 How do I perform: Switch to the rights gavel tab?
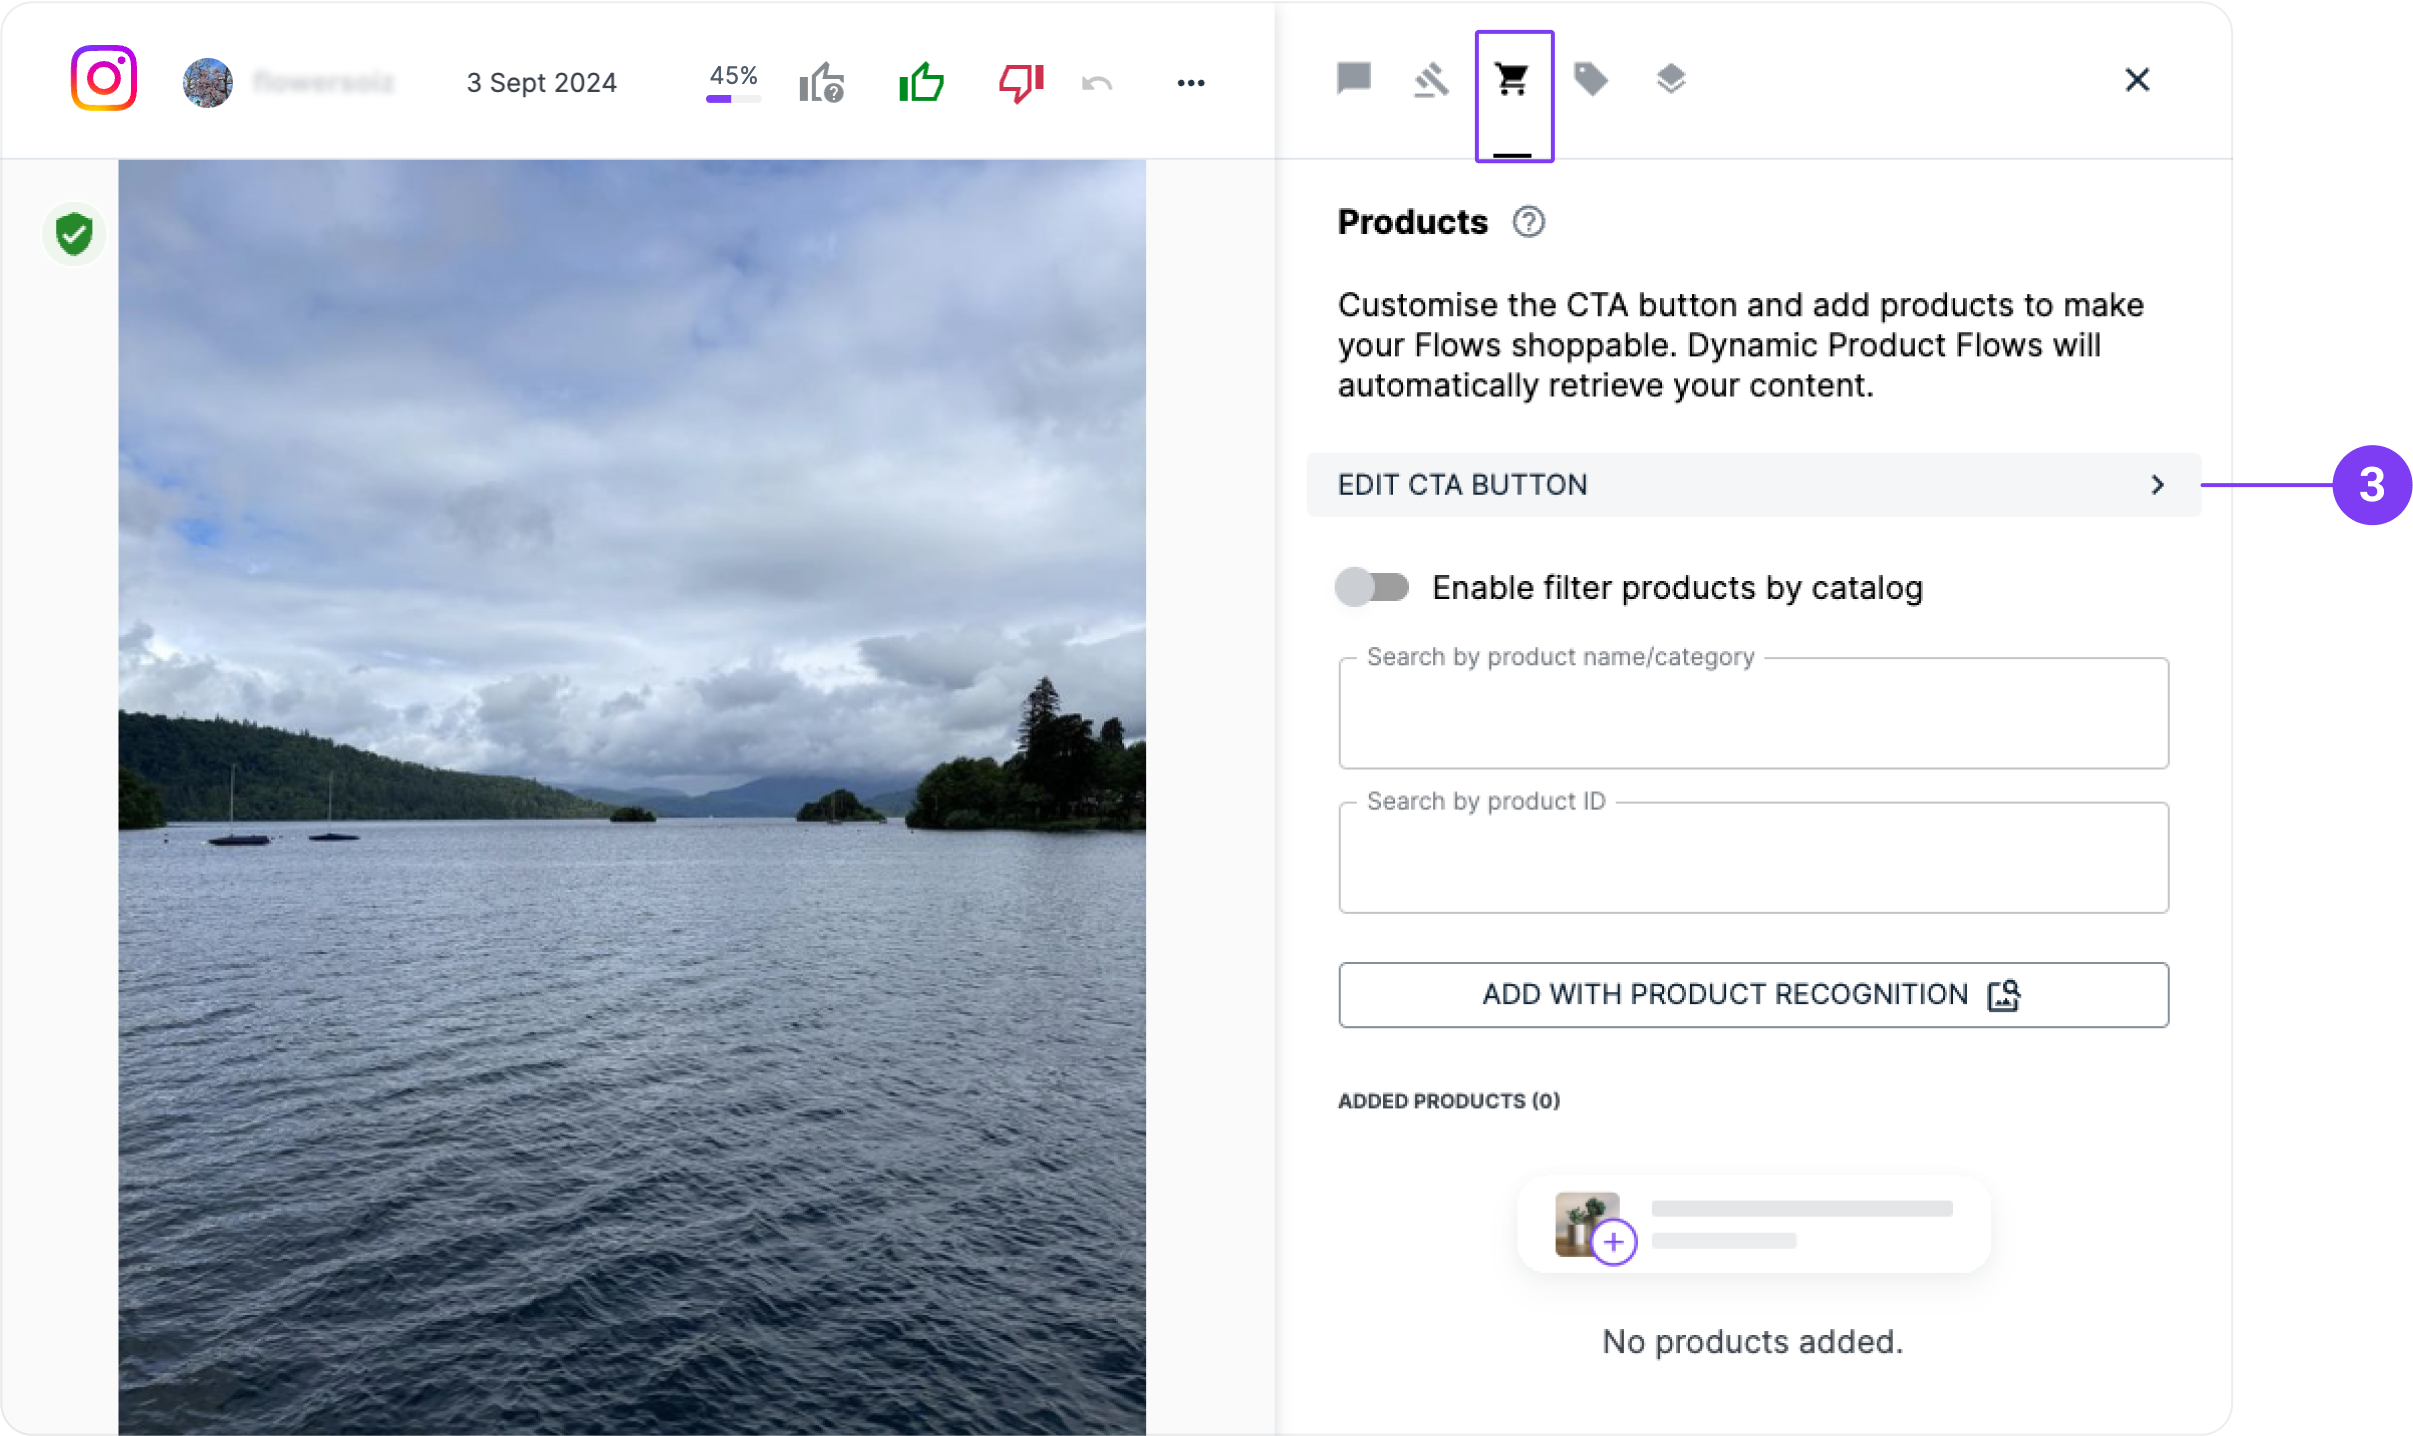(x=1431, y=80)
